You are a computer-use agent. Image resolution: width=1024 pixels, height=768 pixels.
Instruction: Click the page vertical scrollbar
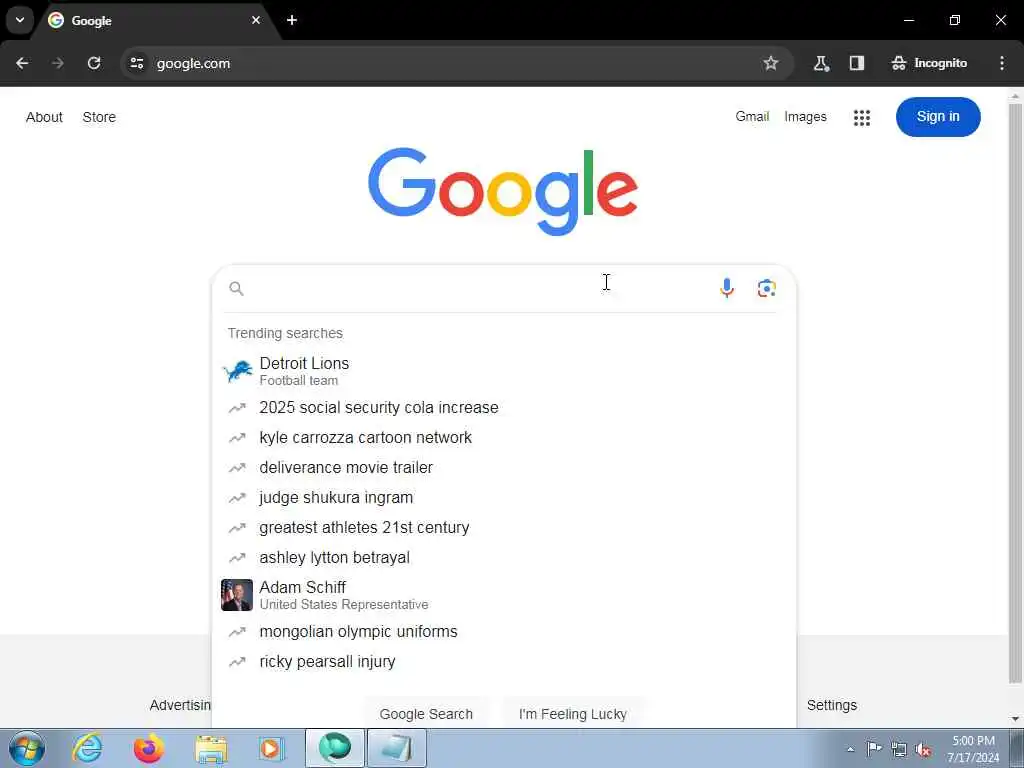click(1015, 392)
